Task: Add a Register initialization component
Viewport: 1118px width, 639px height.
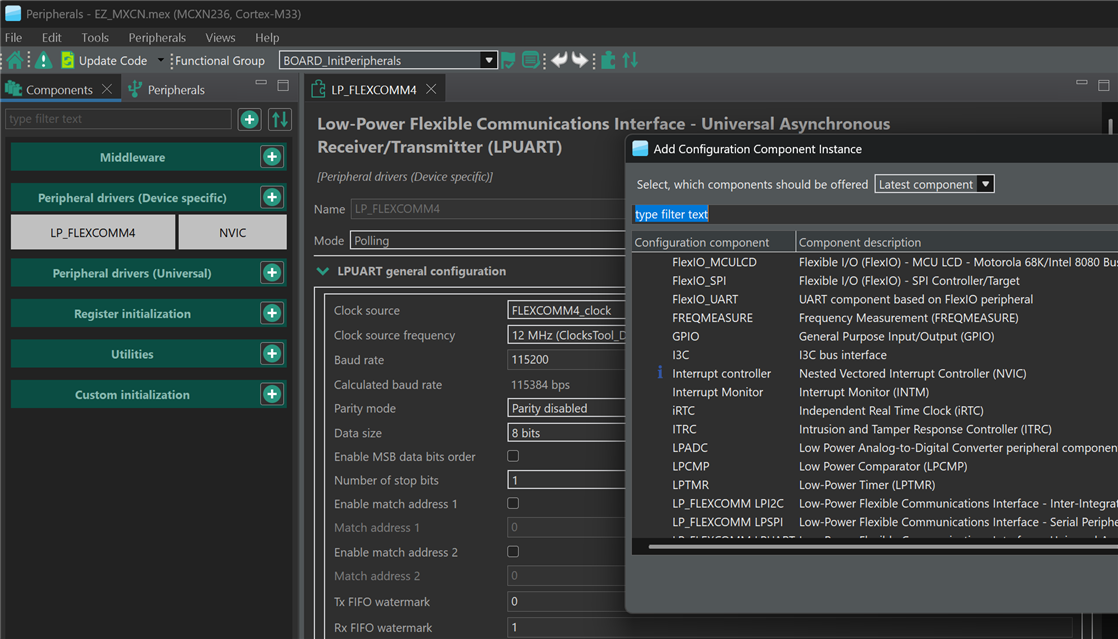Action: tap(272, 313)
